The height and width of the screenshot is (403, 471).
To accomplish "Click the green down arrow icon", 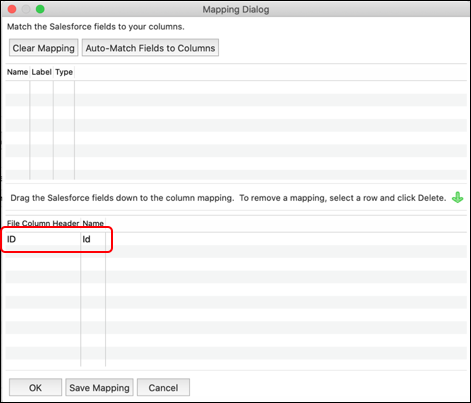I will coord(457,197).
